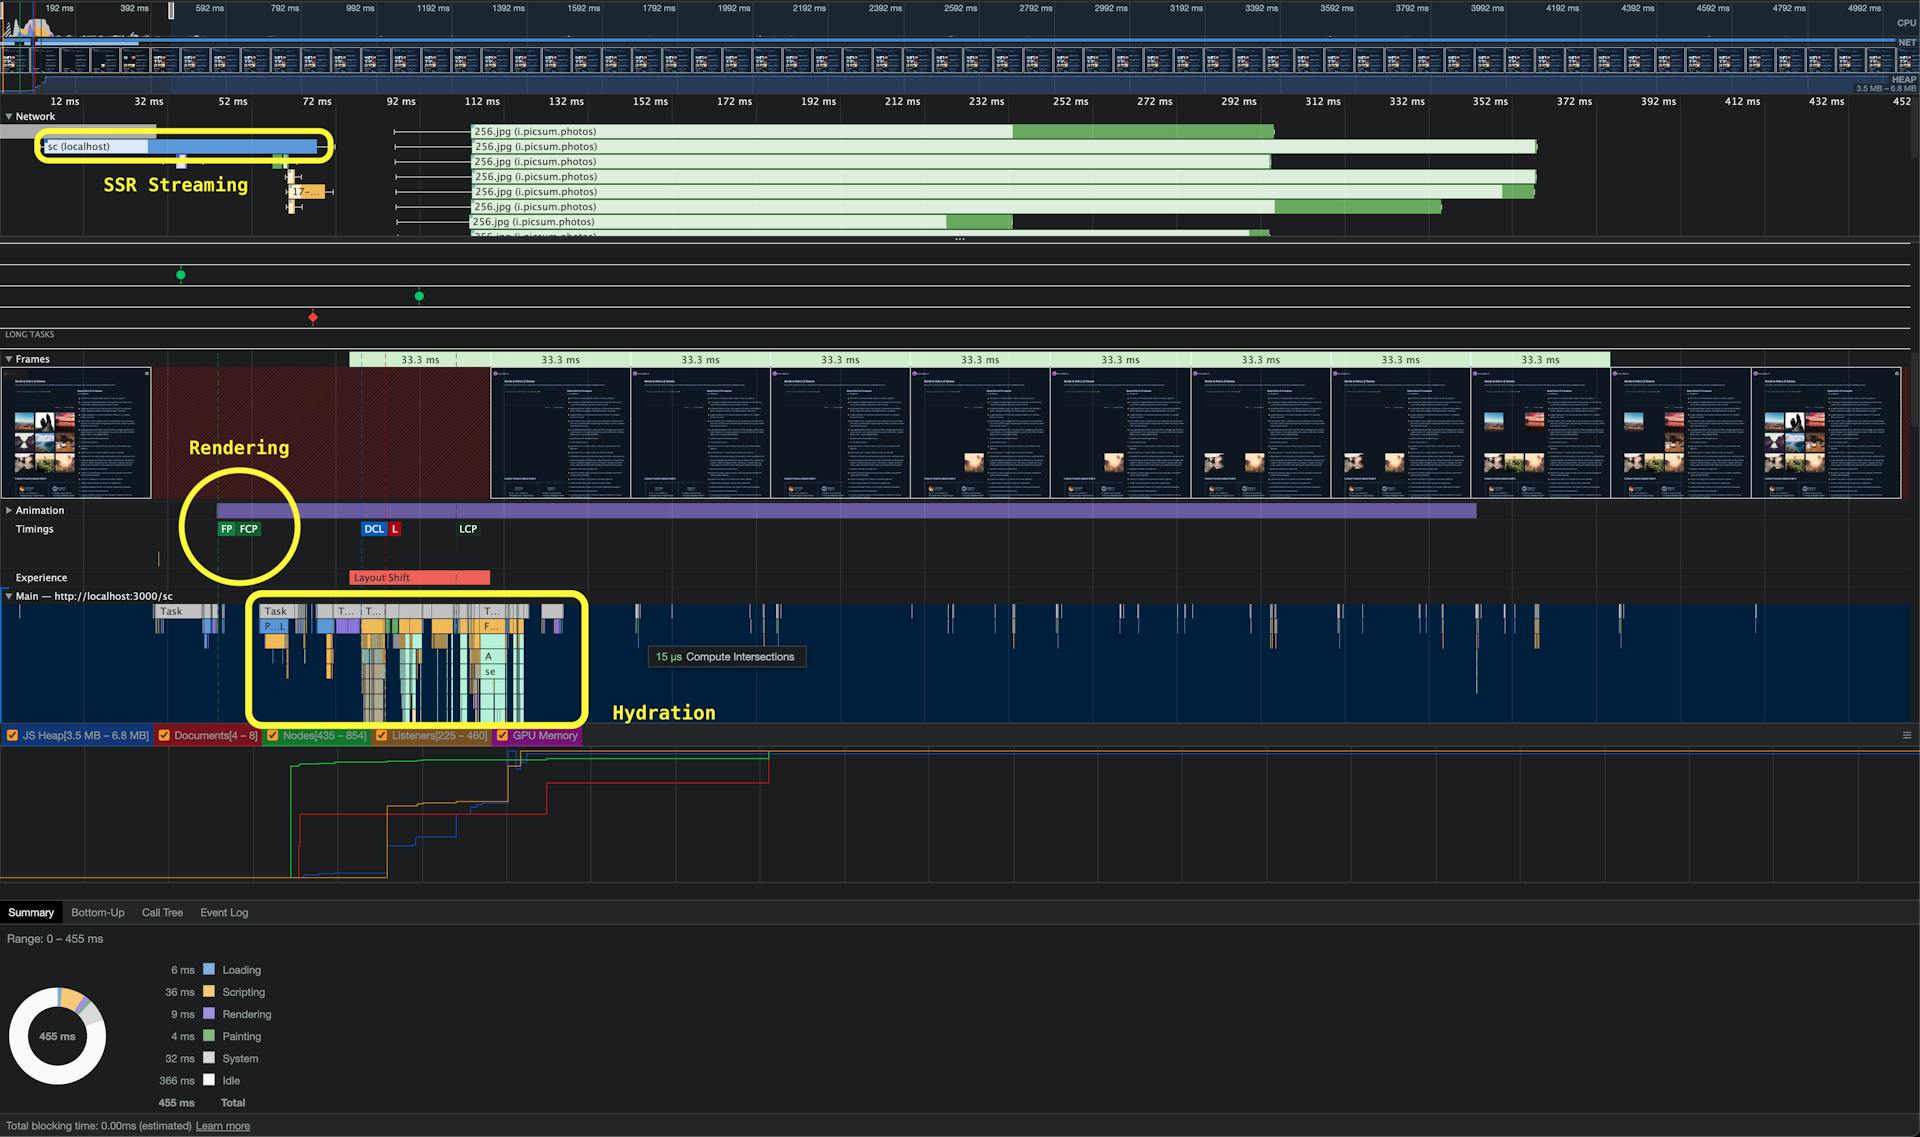Click the FP timing marker
This screenshot has width=1920, height=1137.
[226, 529]
